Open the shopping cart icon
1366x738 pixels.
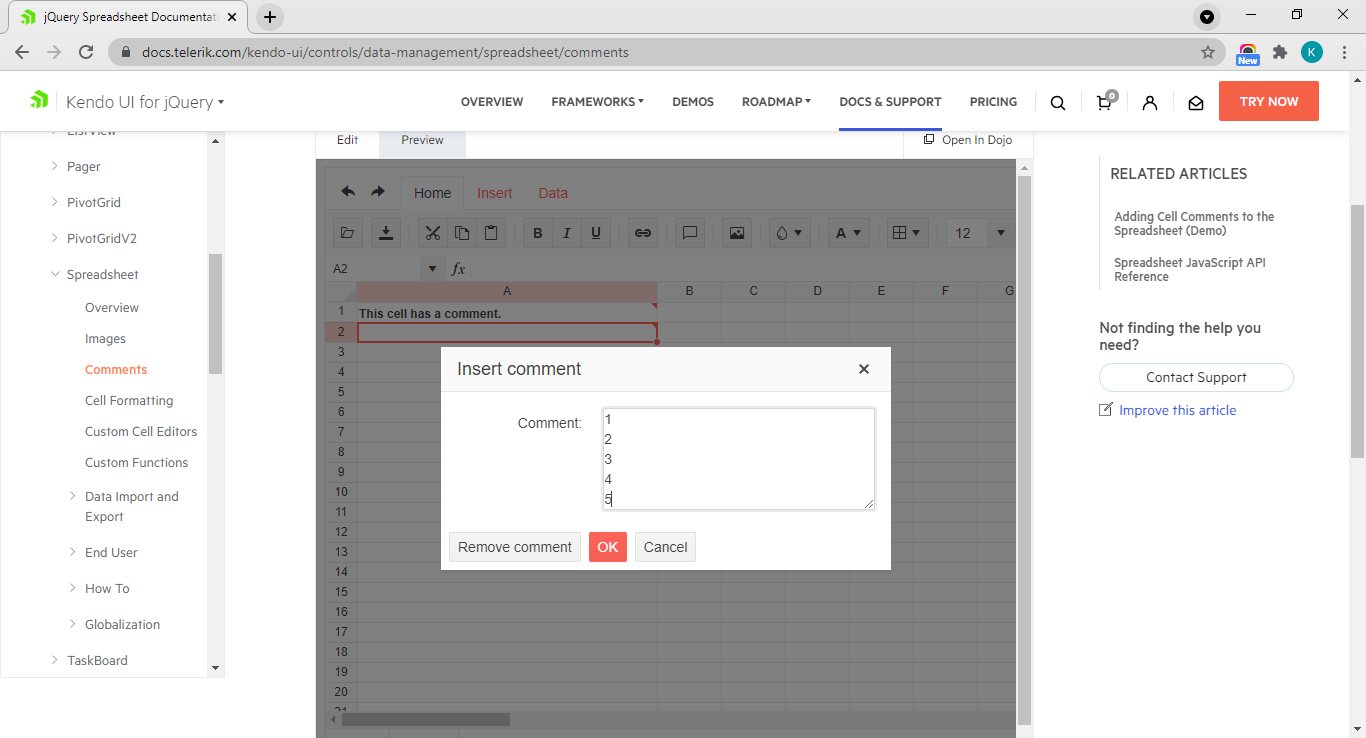tap(1104, 102)
